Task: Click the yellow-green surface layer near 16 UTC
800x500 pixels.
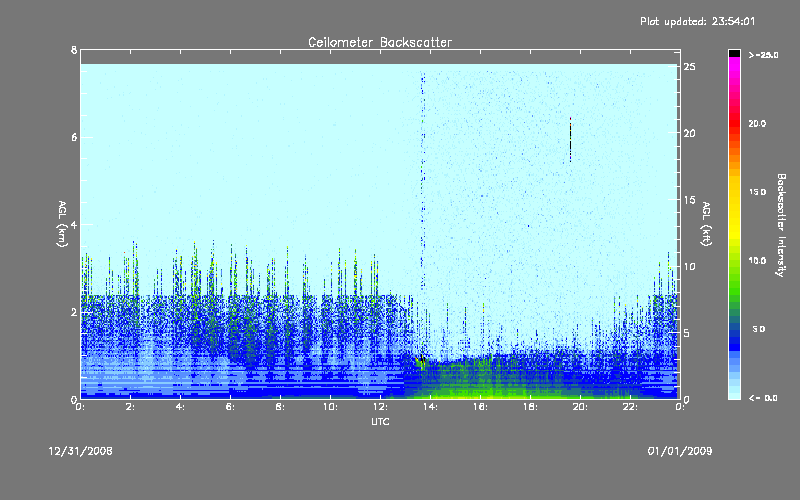Action: click(x=480, y=392)
